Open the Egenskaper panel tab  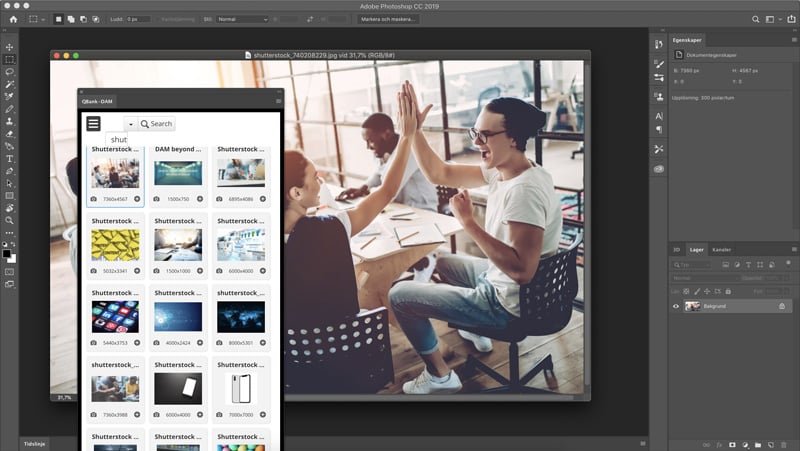[x=687, y=40]
